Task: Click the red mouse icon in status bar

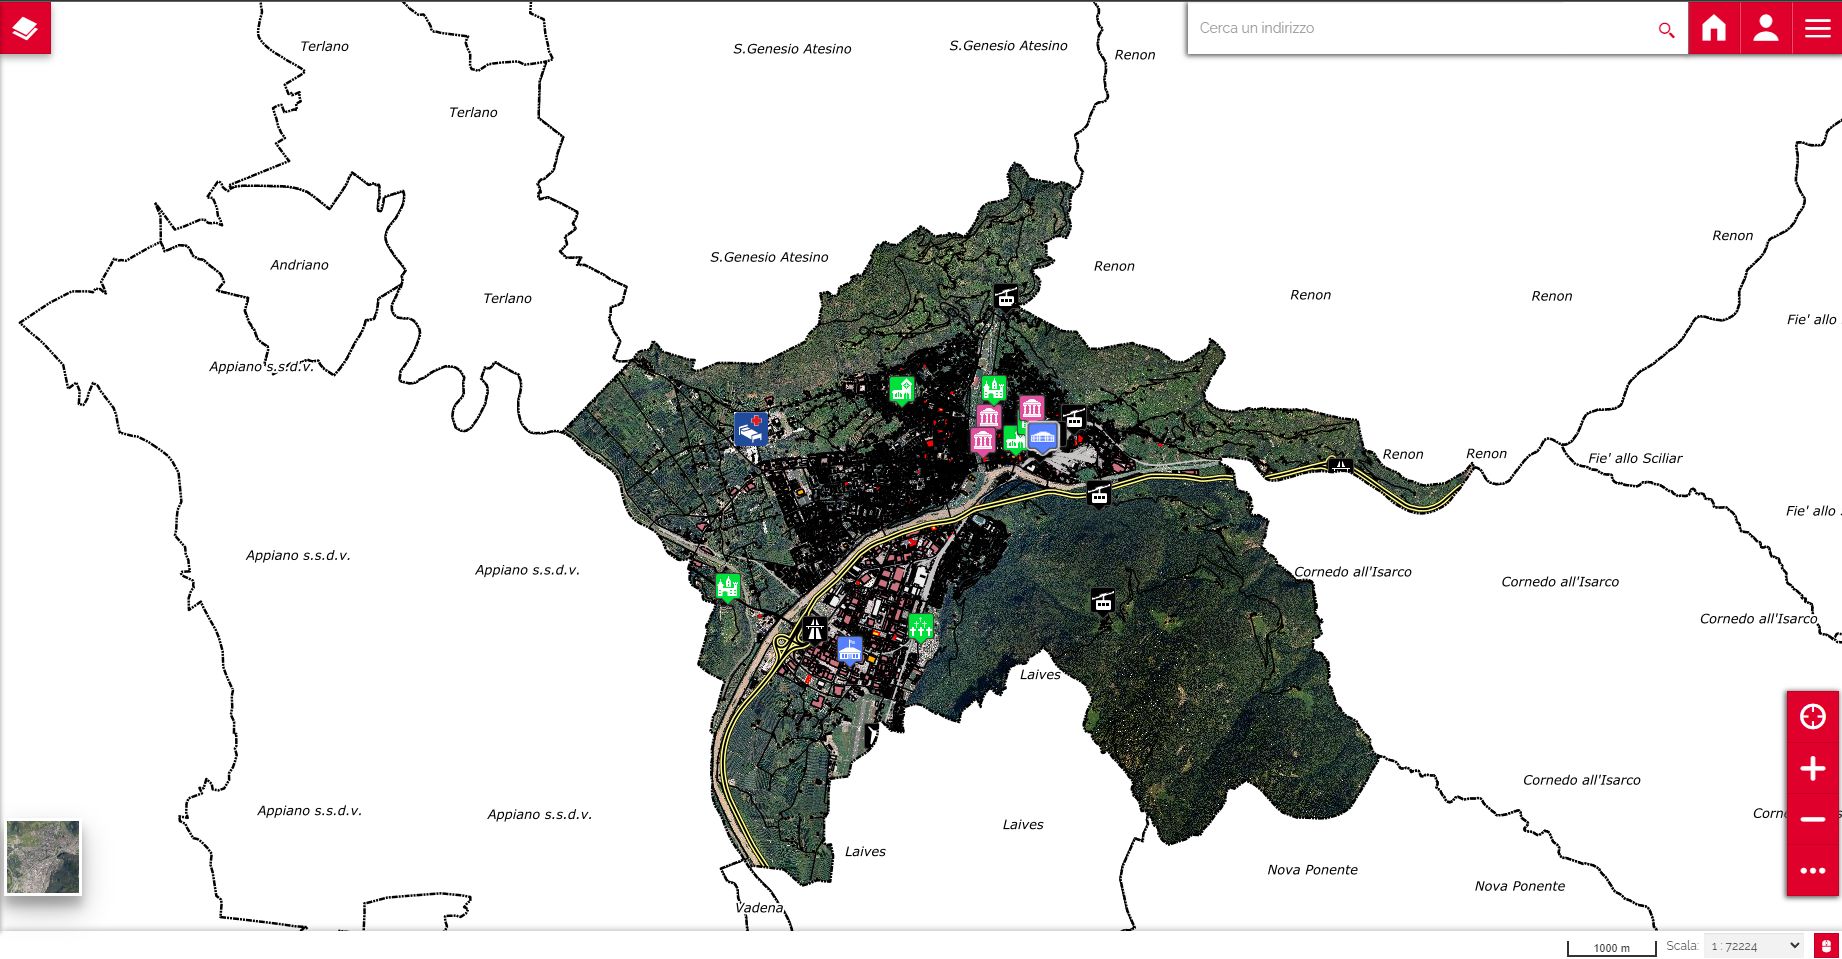Action: click(1826, 946)
